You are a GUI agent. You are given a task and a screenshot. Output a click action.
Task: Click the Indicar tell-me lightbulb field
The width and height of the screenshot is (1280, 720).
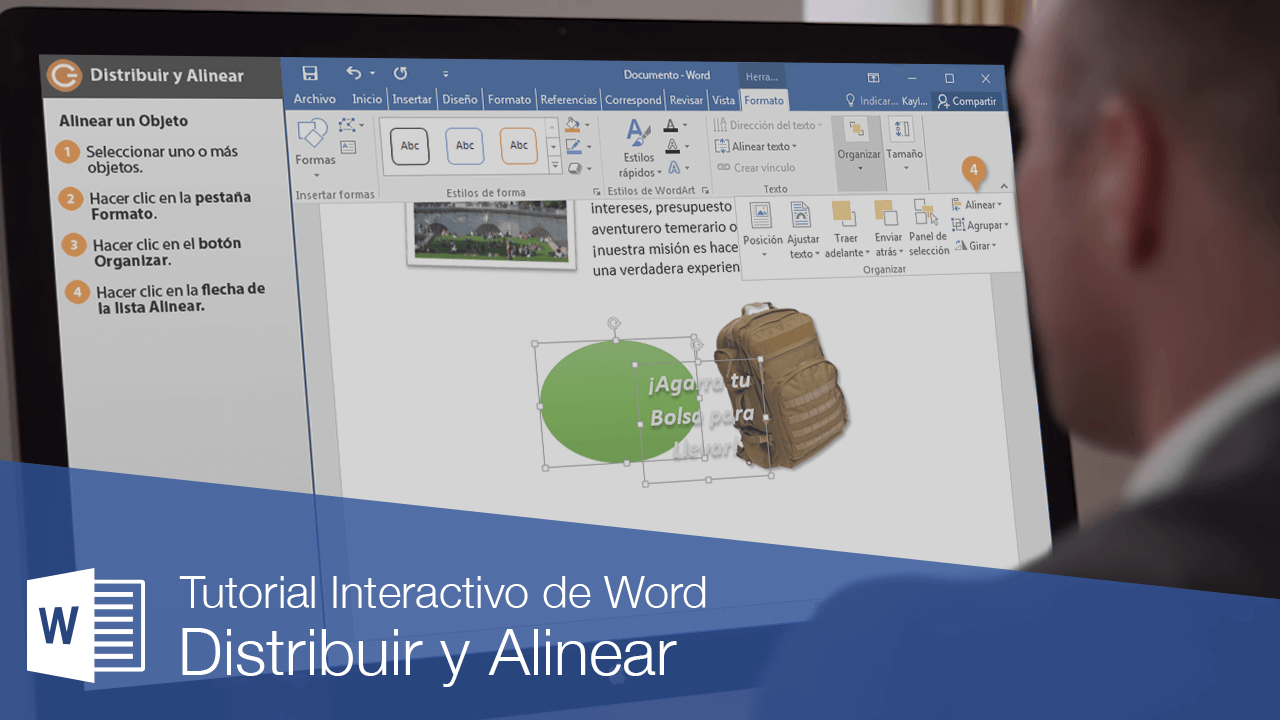[x=873, y=102]
